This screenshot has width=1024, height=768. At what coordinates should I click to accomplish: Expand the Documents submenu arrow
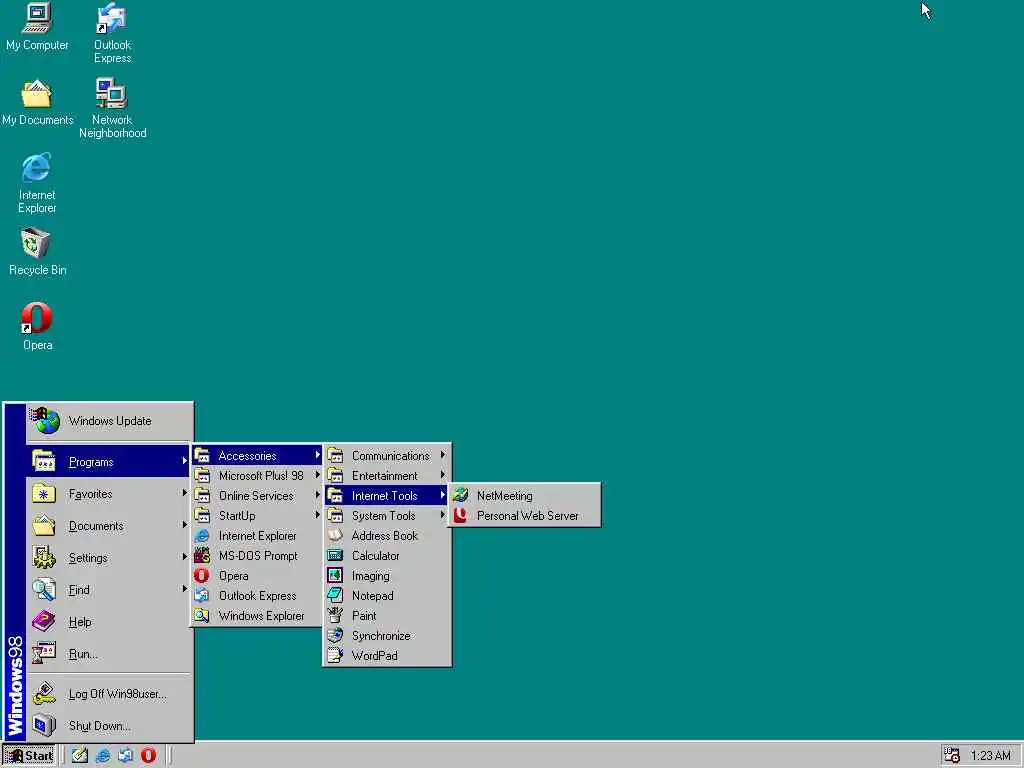click(185, 525)
